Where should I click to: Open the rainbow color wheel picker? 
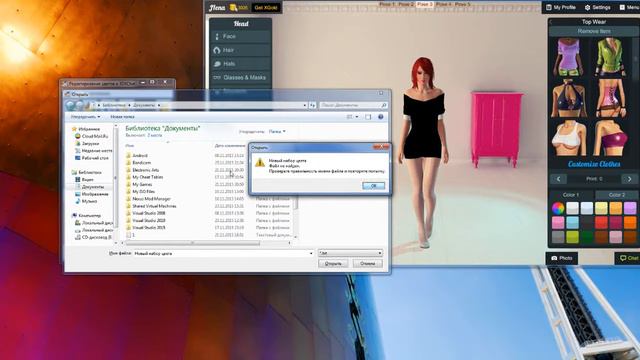pyautogui.click(x=558, y=208)
